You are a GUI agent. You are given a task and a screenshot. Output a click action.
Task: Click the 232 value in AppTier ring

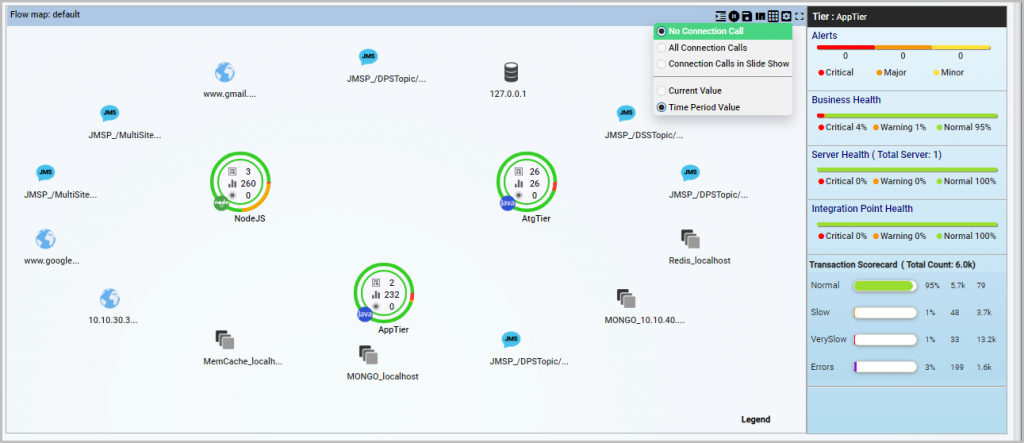392,295
